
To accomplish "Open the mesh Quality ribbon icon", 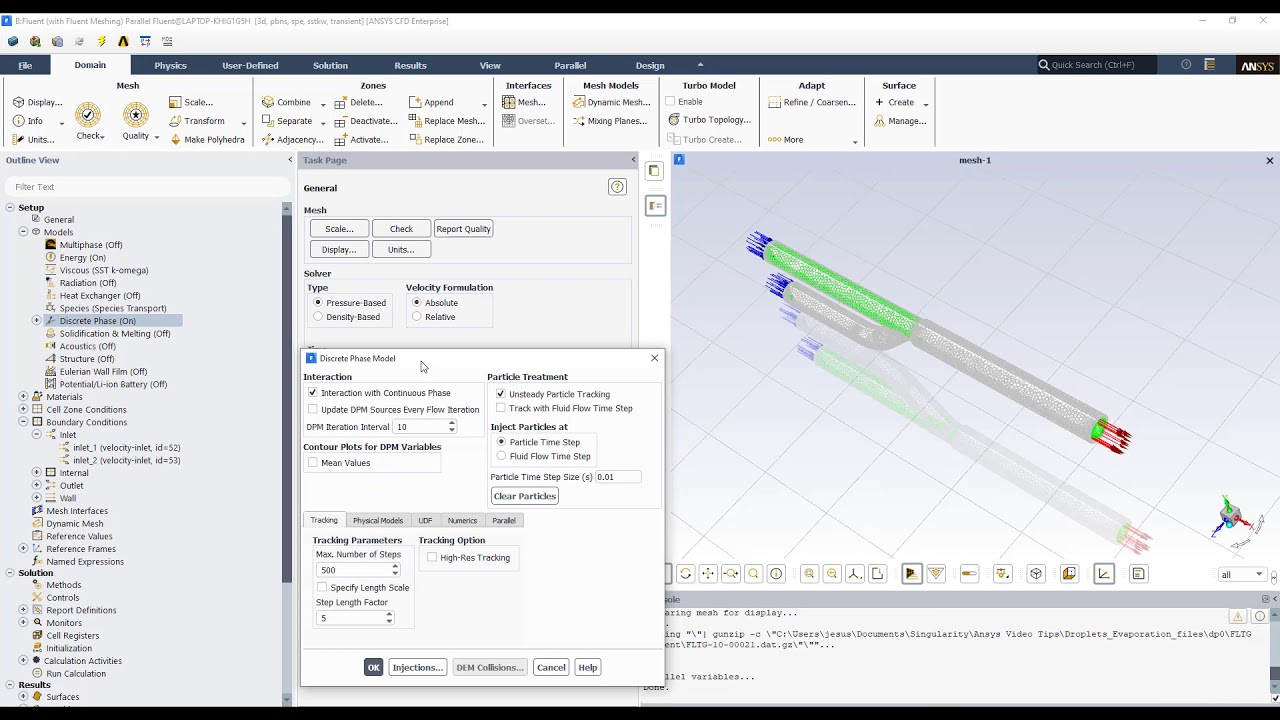I will pos(136,115).
